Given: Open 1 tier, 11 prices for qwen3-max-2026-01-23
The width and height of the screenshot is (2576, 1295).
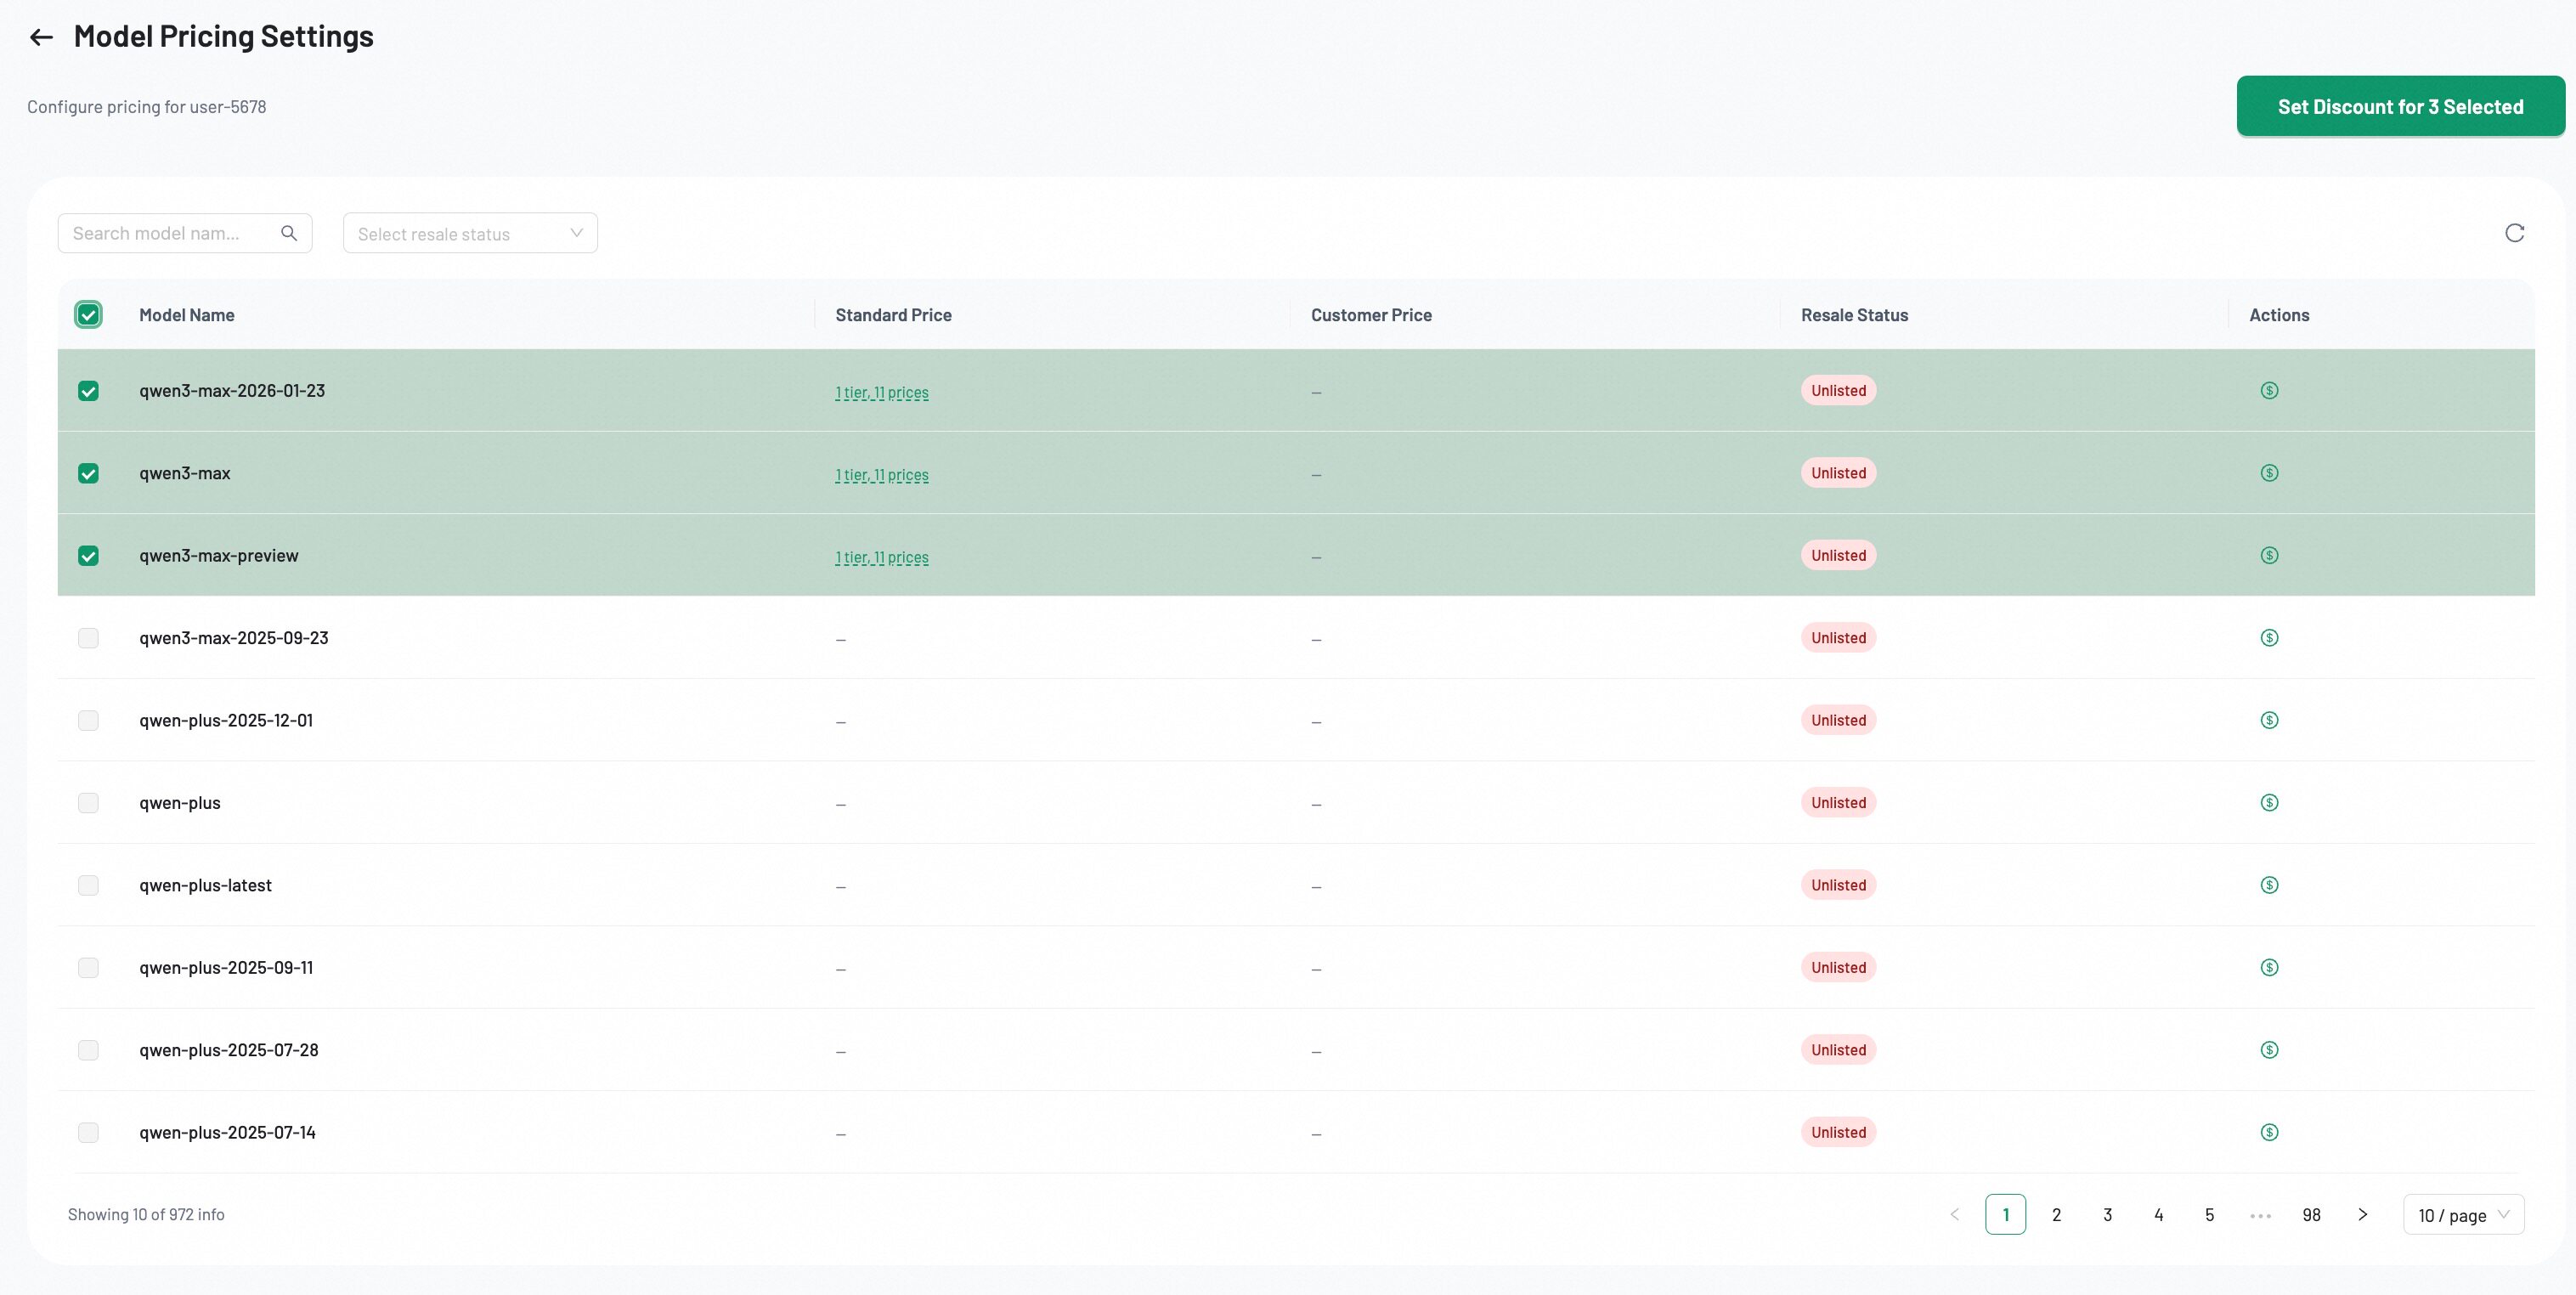Looking at the screenshot, I should tap(882, 393).
